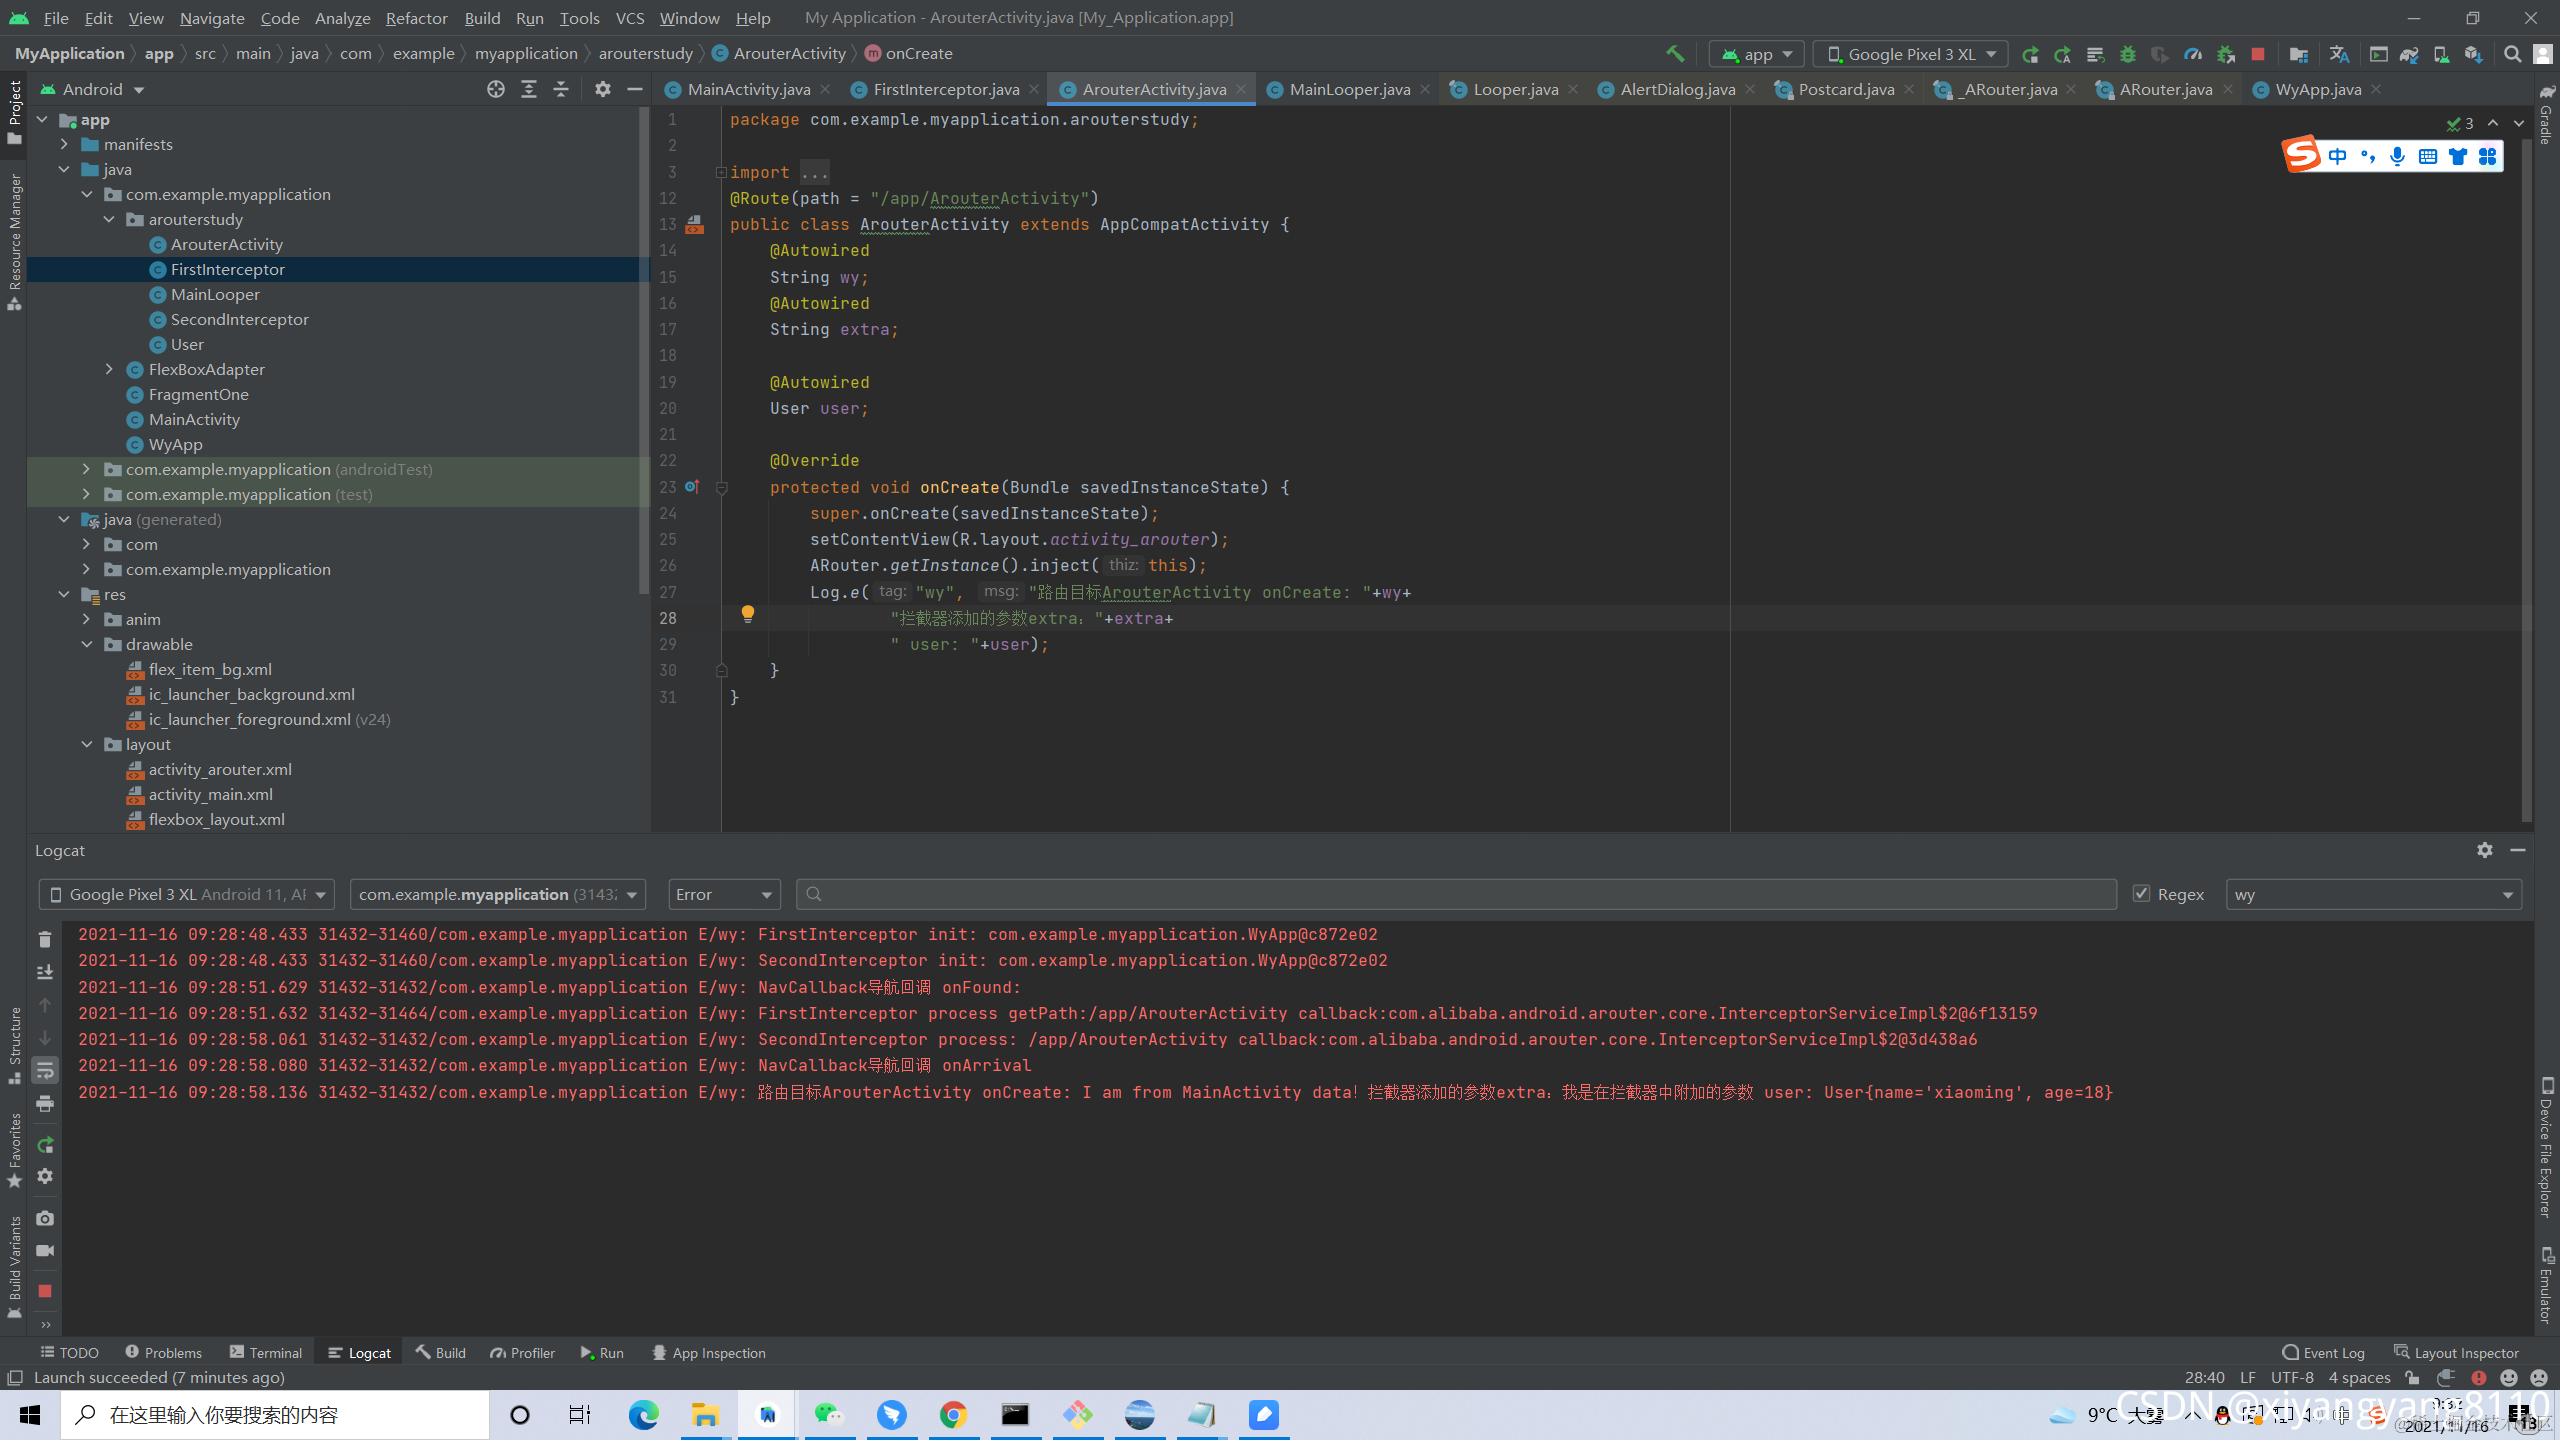Open the Error log level dropdown

click(x=724, y=894)
